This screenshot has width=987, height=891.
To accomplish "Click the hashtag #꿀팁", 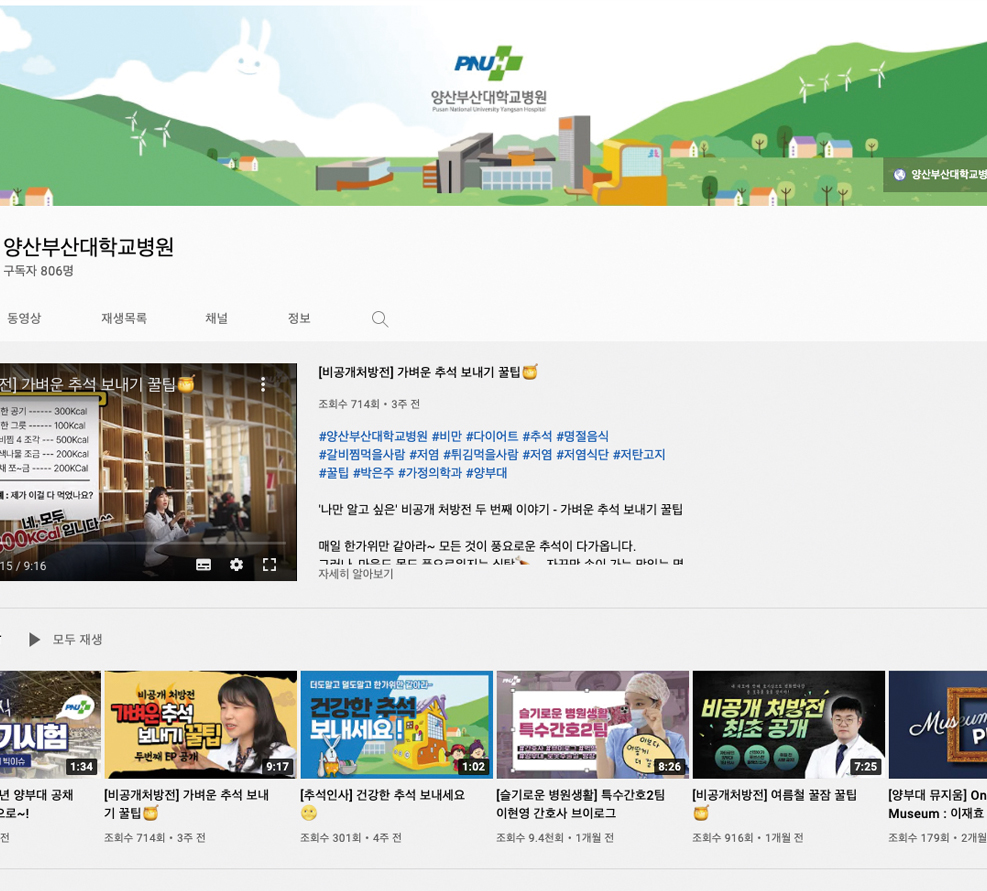I will [334, 473].
